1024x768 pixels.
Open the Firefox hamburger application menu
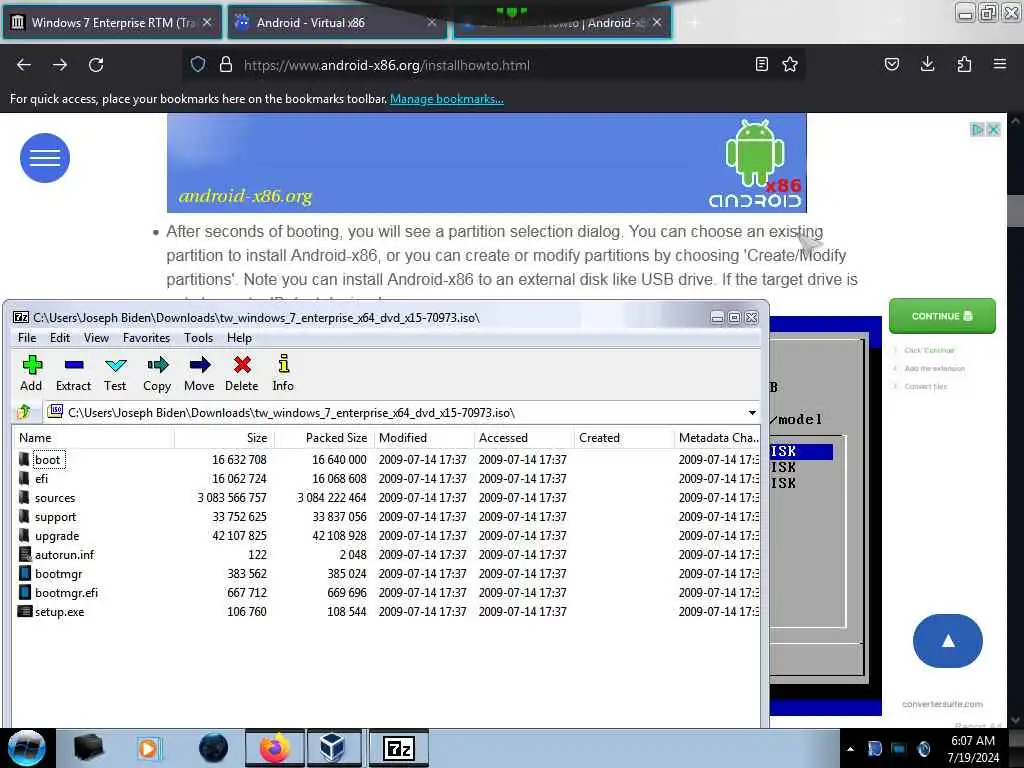pyautogui.click(x=1000, y=64)
